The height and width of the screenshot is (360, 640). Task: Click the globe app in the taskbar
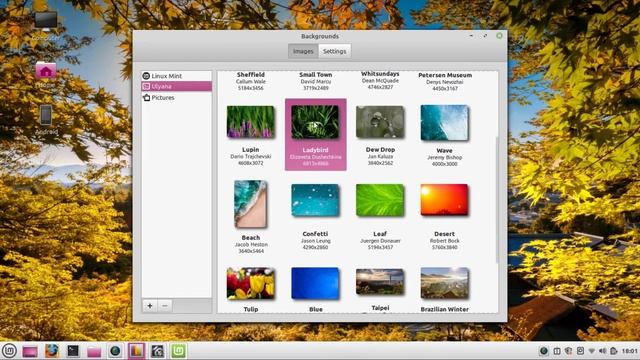[115, 351]
